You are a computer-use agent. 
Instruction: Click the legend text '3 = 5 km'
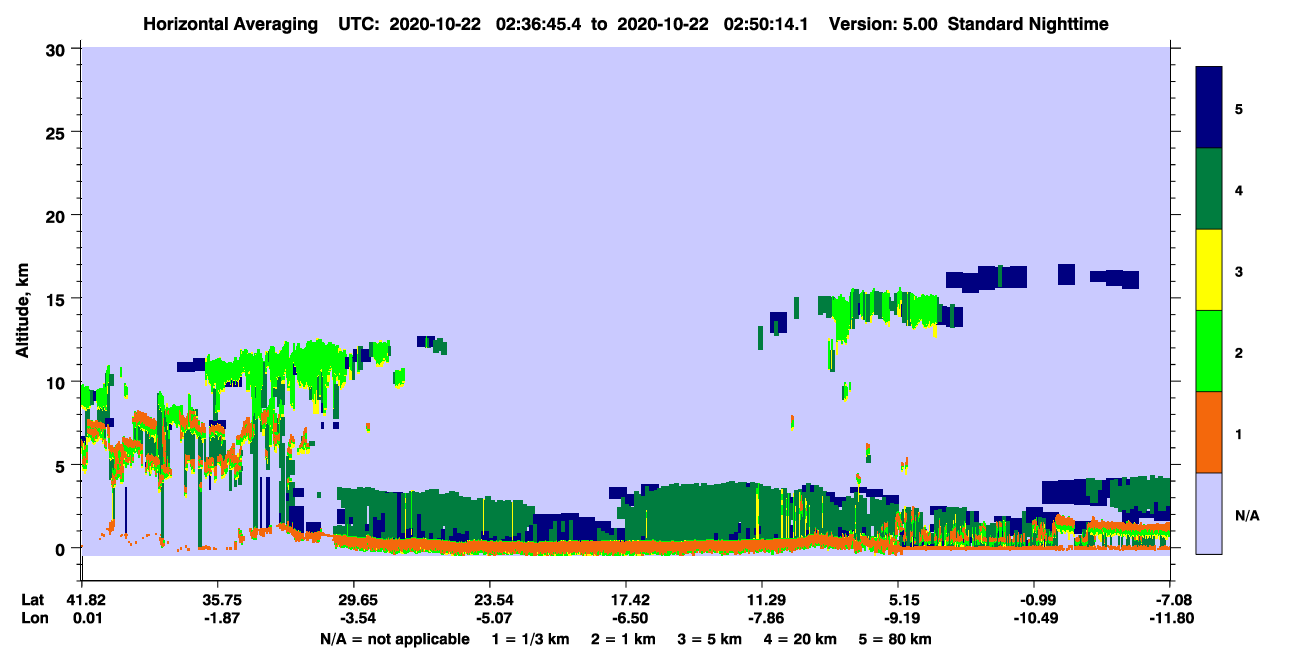(x=711, y=639)
